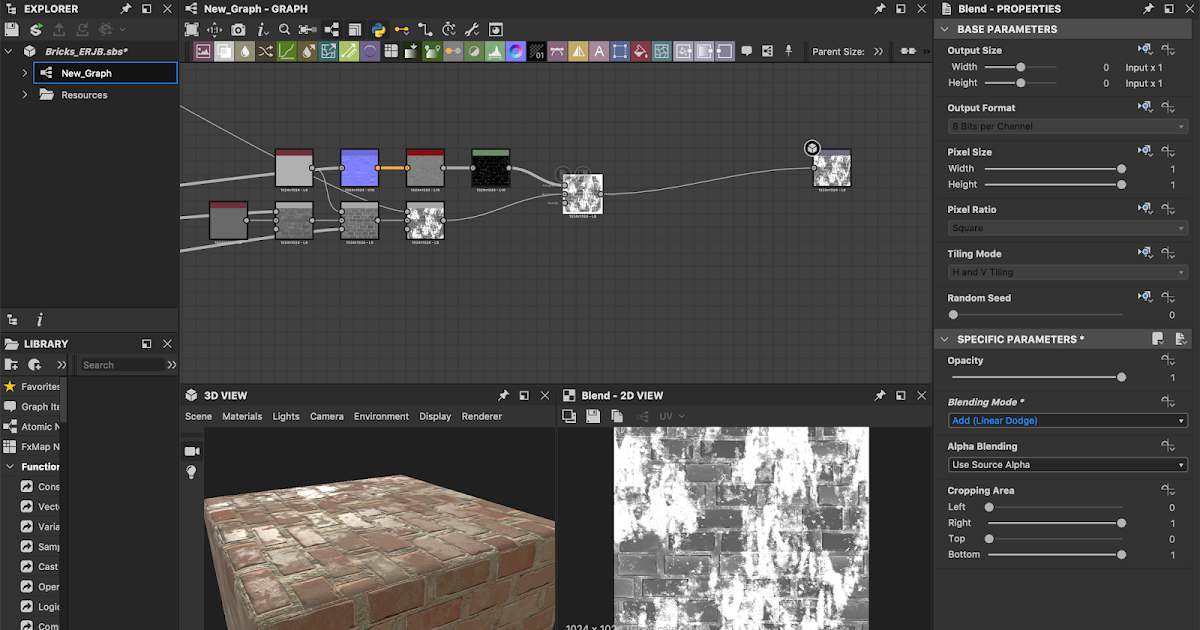Adjust the Random Seed slider

point(953,314)
